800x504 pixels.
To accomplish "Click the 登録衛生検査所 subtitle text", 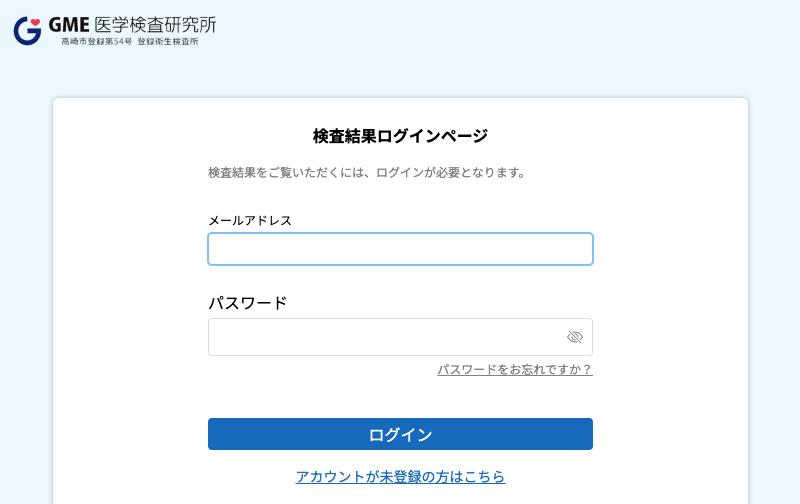I will 168,42.
